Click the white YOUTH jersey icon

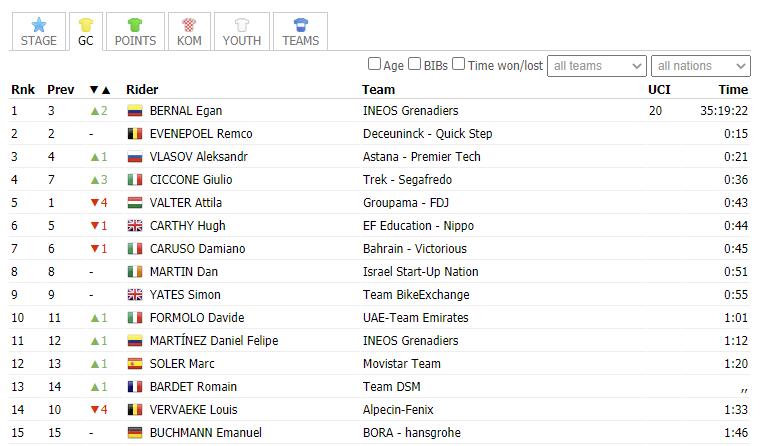(242, 24)
